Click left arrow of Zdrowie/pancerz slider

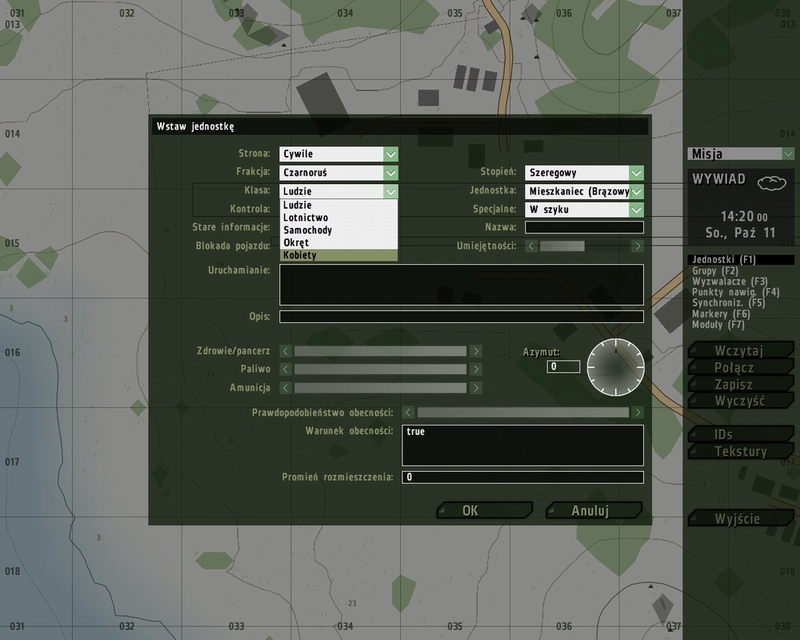pos(285,351)
